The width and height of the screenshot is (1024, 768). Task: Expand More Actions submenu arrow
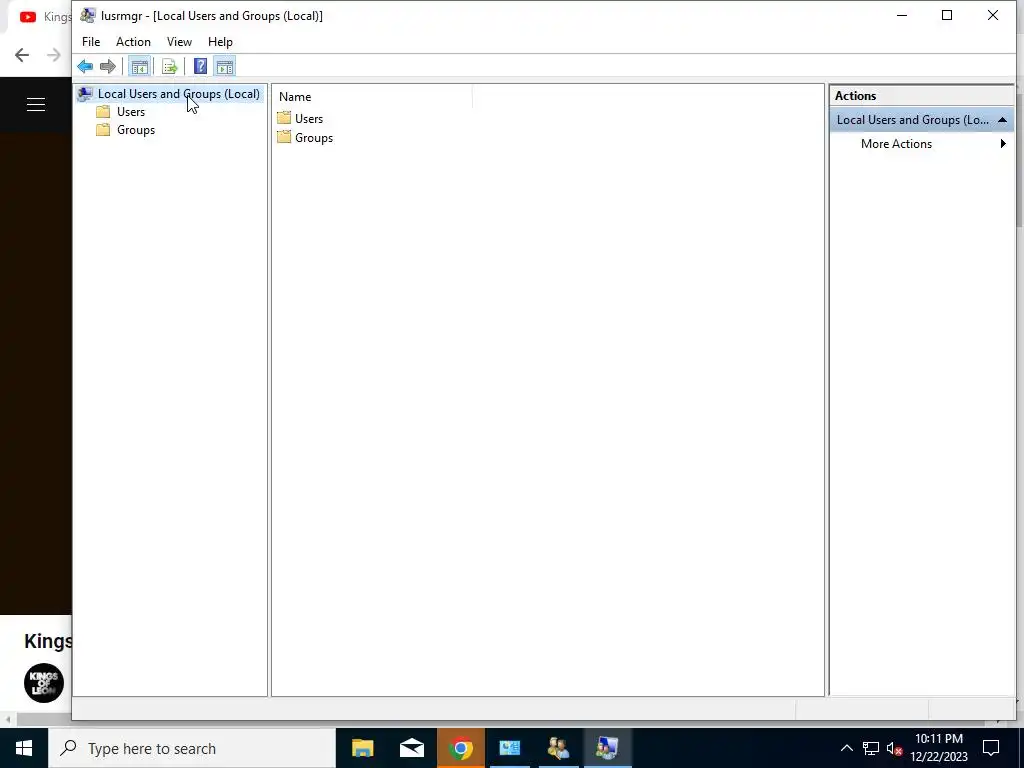pos(1003,144)
